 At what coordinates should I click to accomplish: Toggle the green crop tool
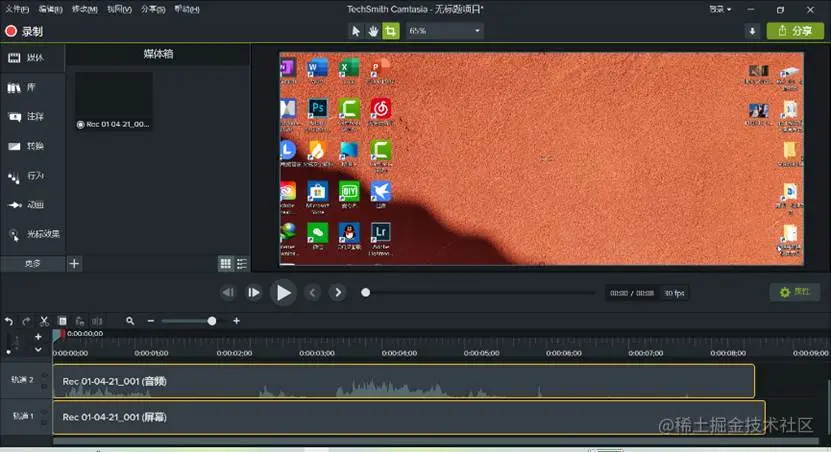coord(391,31)
